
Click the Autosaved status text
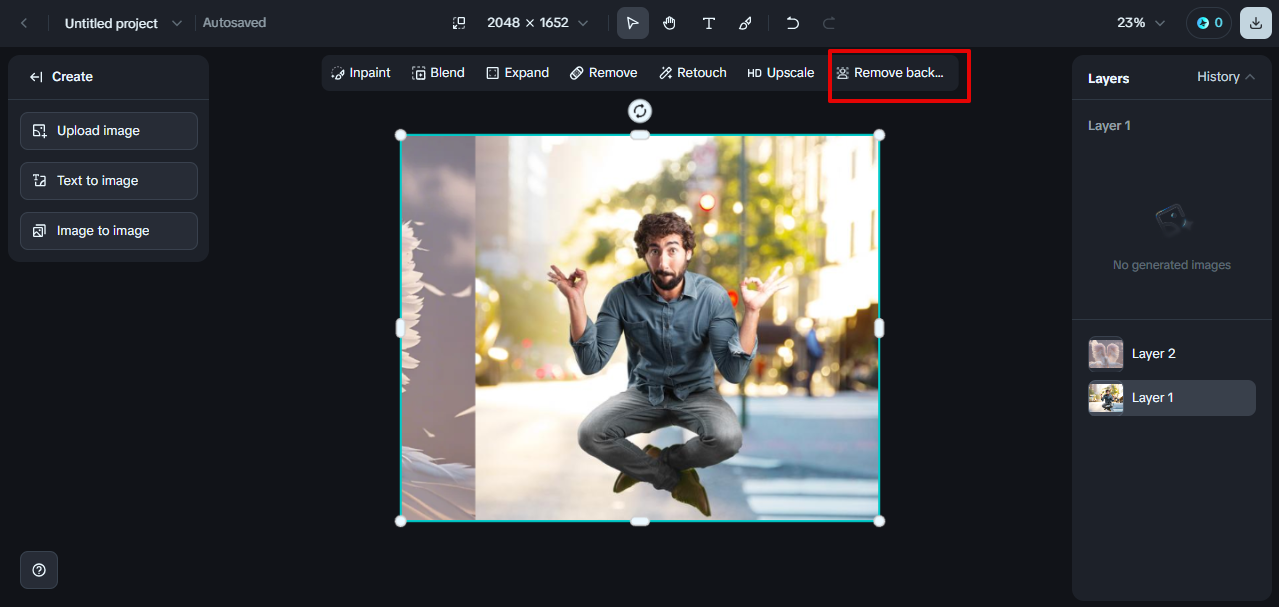click(235, 22)
